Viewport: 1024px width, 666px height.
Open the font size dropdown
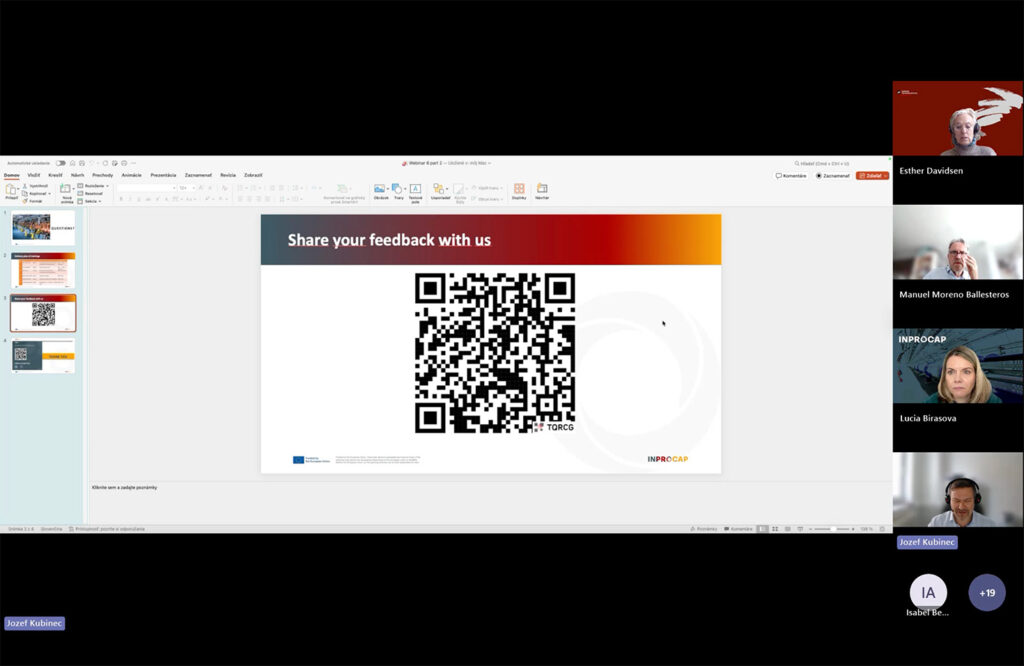tap(193, 187)
